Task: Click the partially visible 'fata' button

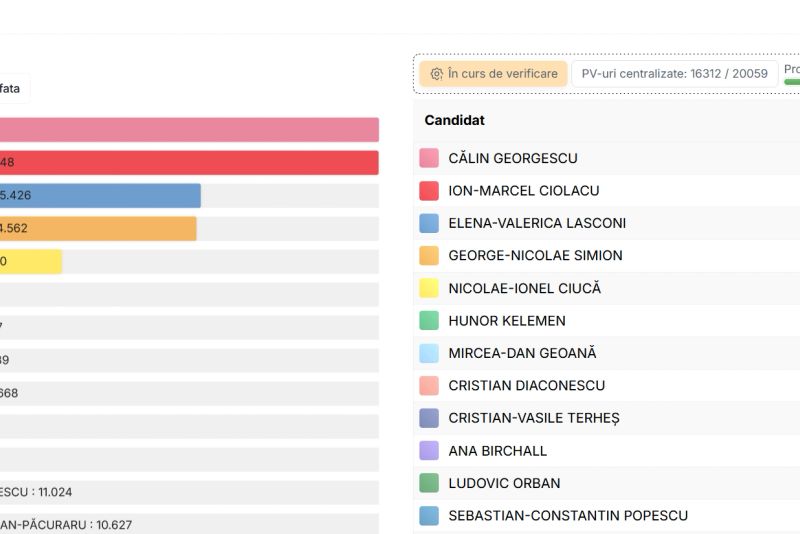Action: [12, 89]
